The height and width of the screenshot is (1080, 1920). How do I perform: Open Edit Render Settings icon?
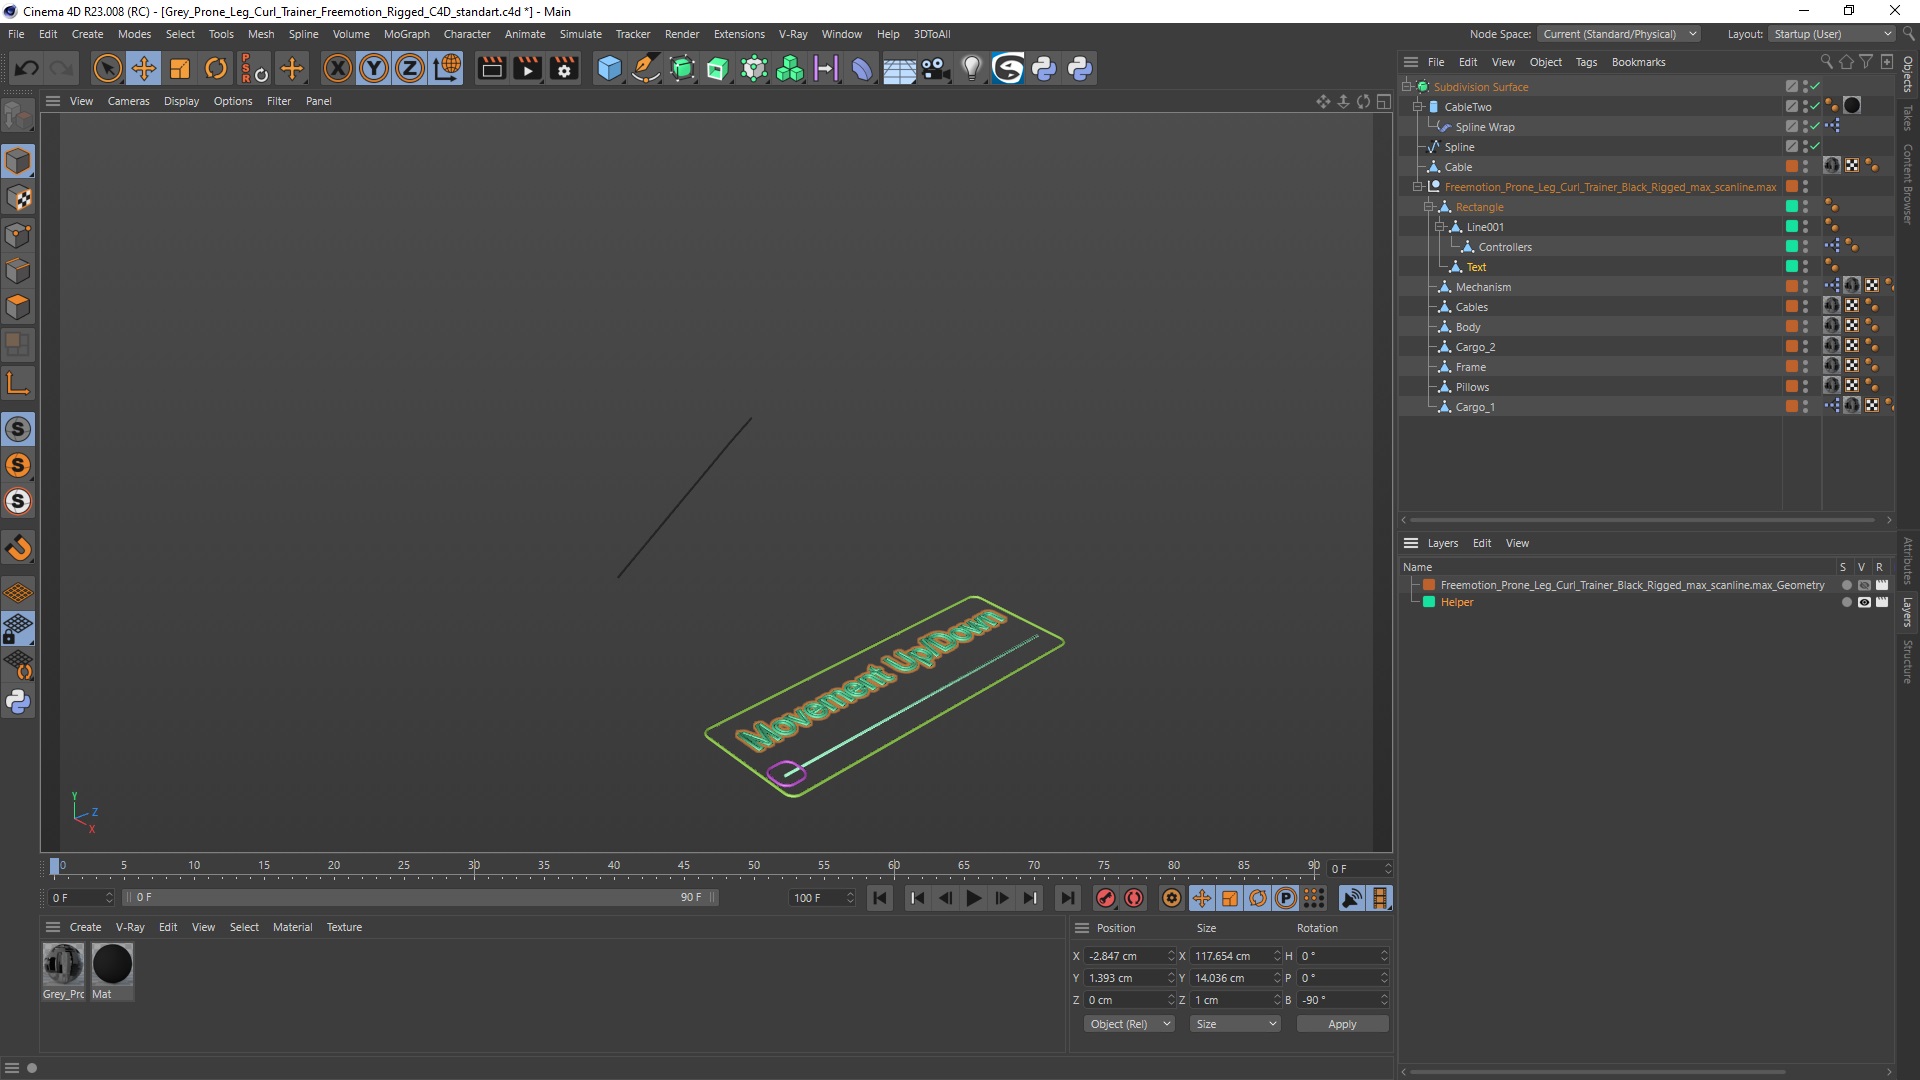[x=565, y=68]
